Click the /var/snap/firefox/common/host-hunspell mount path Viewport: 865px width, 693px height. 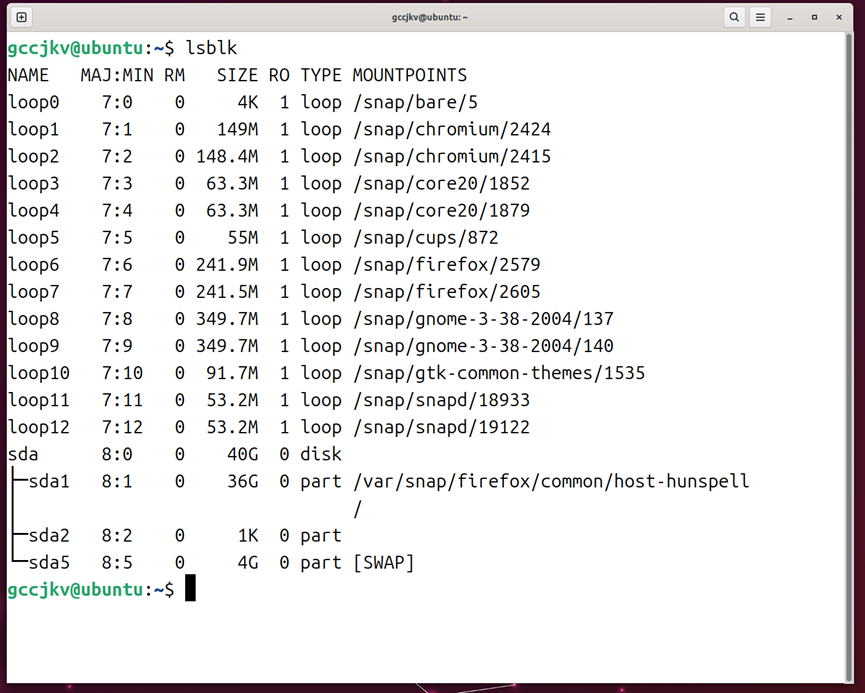click(551, 481)
